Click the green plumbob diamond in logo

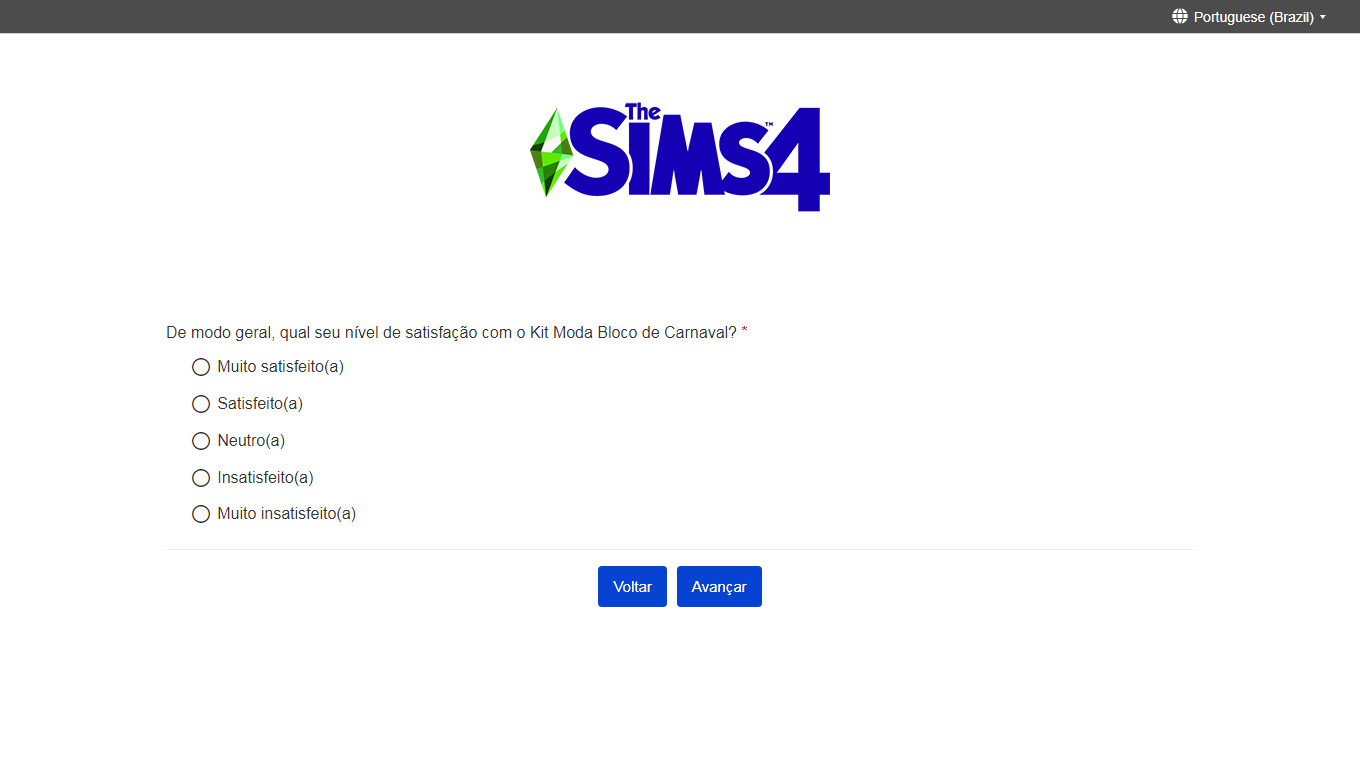point(551,153)
